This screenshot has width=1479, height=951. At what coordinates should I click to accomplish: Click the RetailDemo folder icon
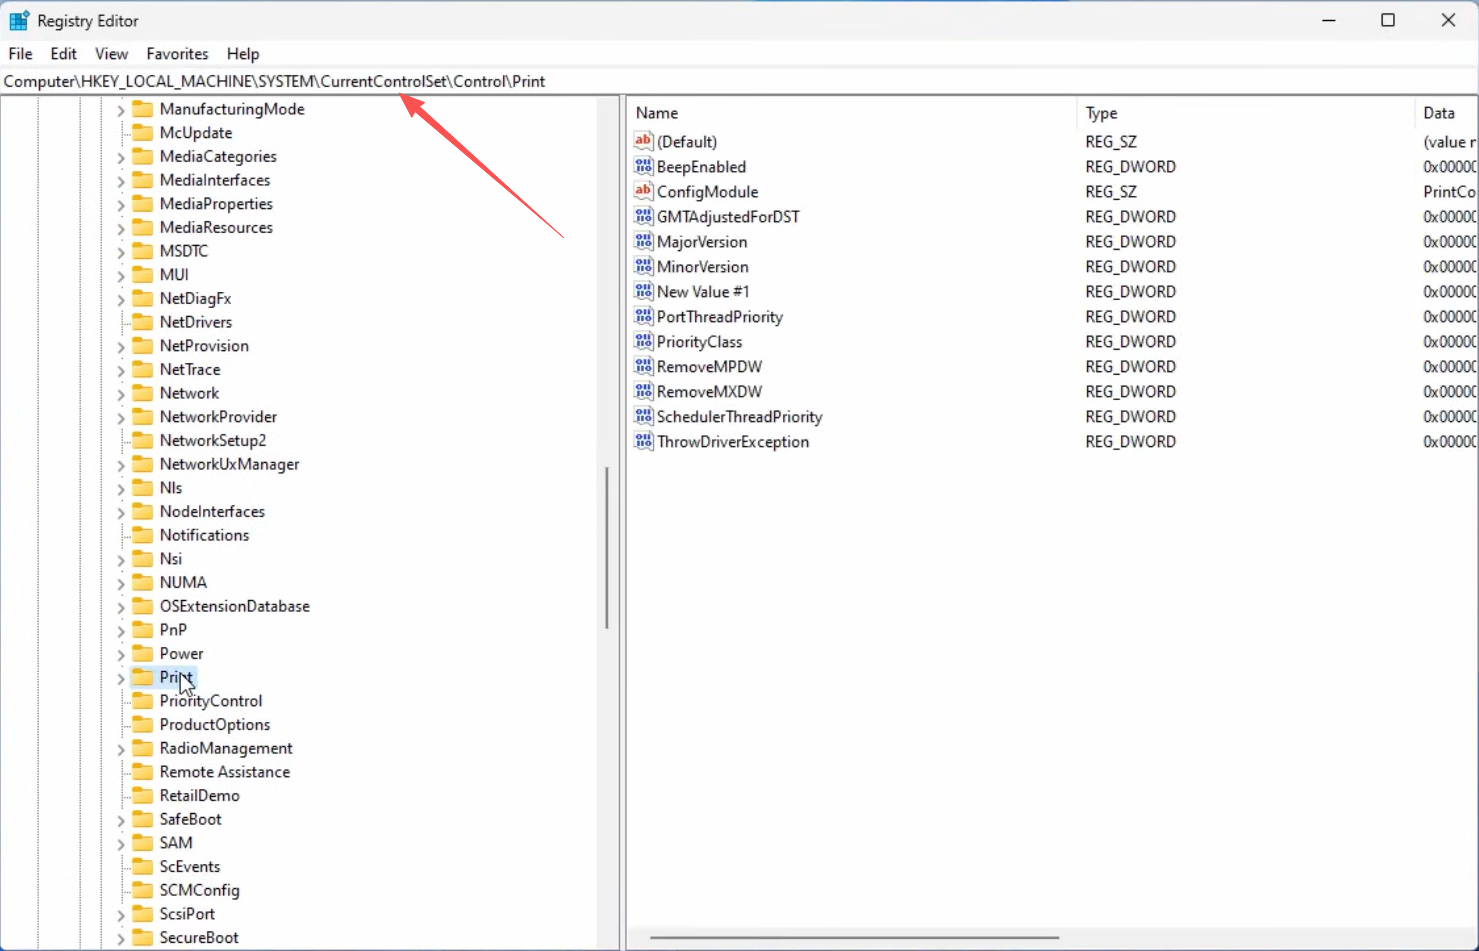(143, 795)
